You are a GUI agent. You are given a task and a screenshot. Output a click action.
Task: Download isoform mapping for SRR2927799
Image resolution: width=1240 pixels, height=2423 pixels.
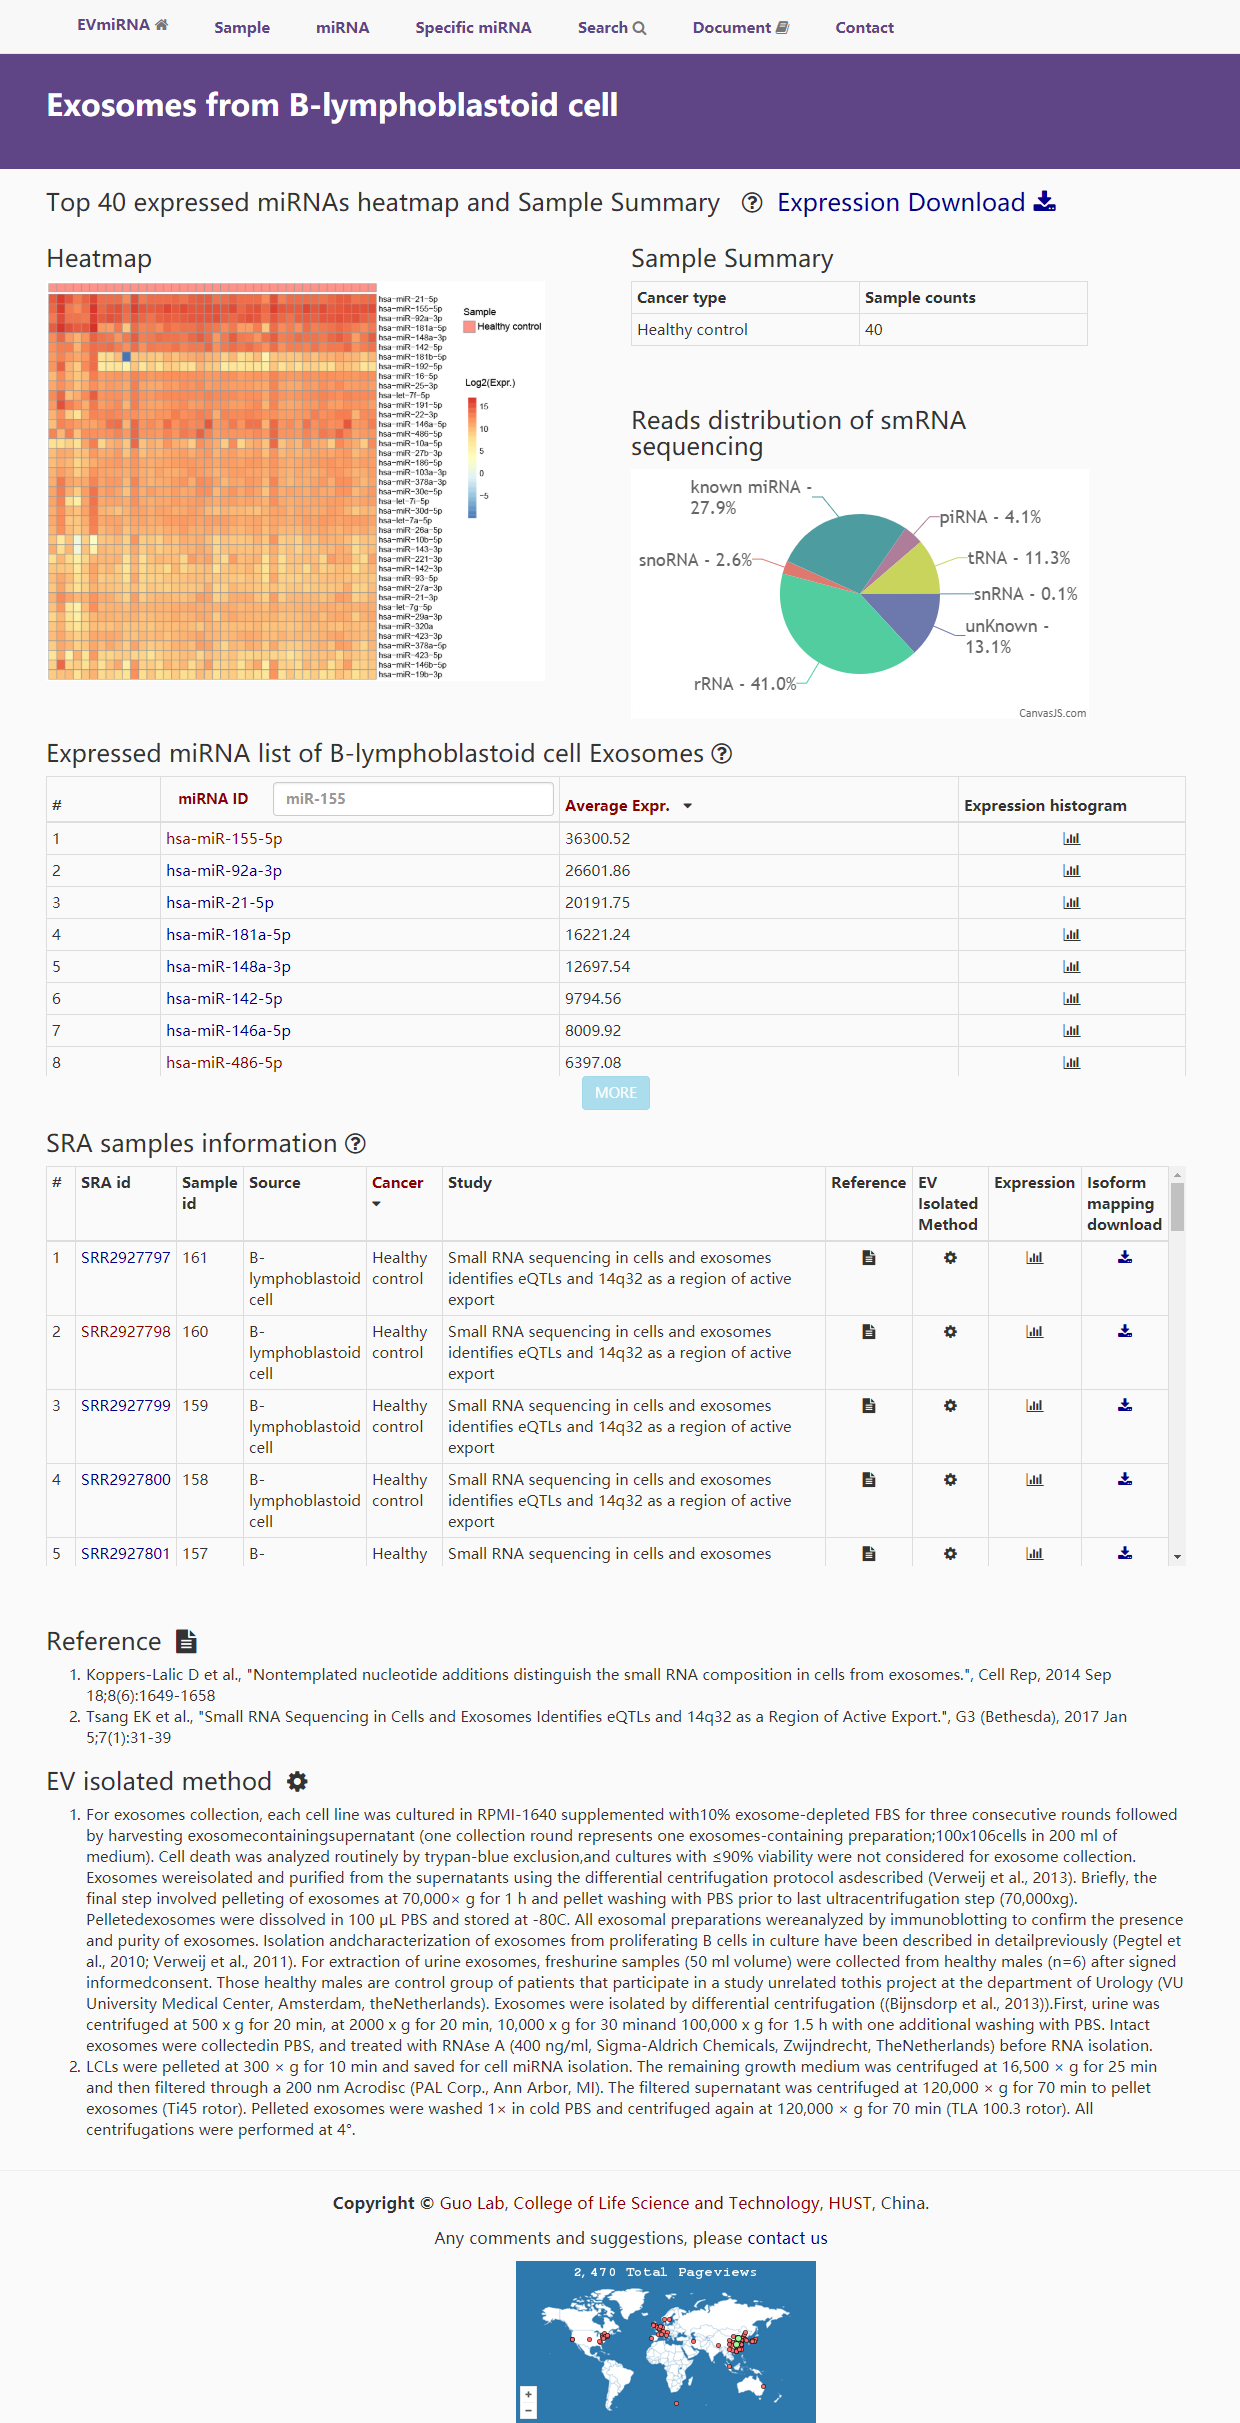coord(1125,1406)
